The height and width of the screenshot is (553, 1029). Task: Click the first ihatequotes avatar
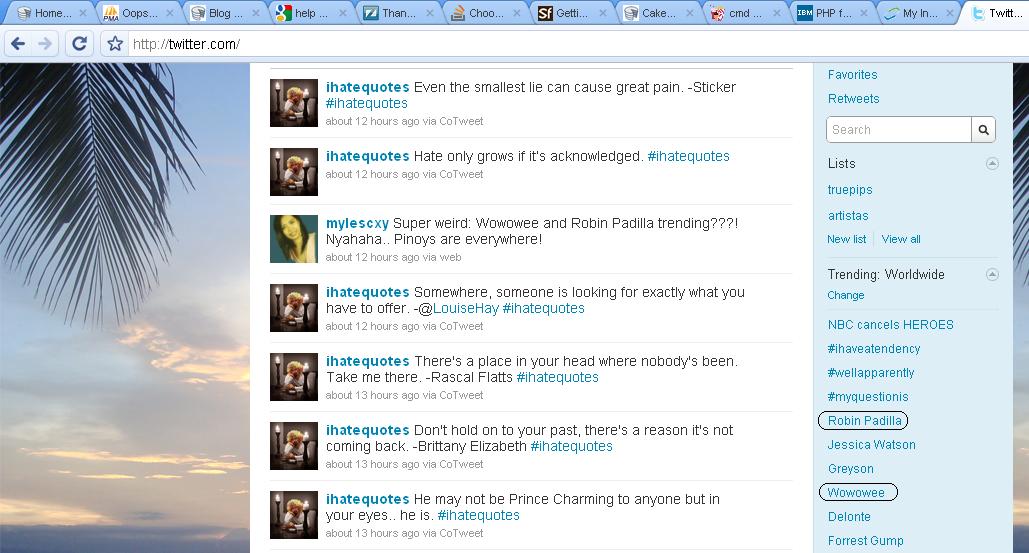click(294, 103)
